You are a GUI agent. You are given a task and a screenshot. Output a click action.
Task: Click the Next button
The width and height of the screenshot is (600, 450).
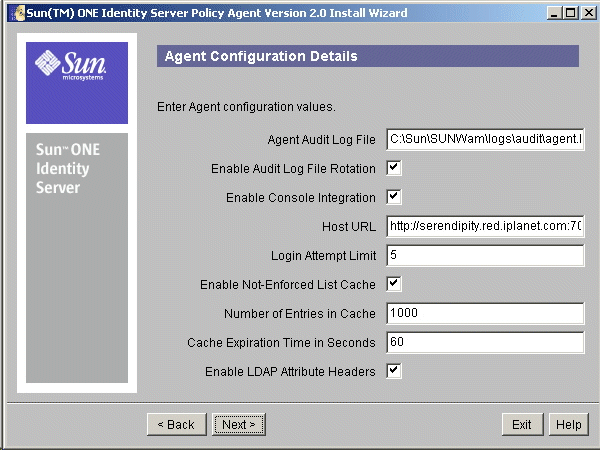coord(239,424)
